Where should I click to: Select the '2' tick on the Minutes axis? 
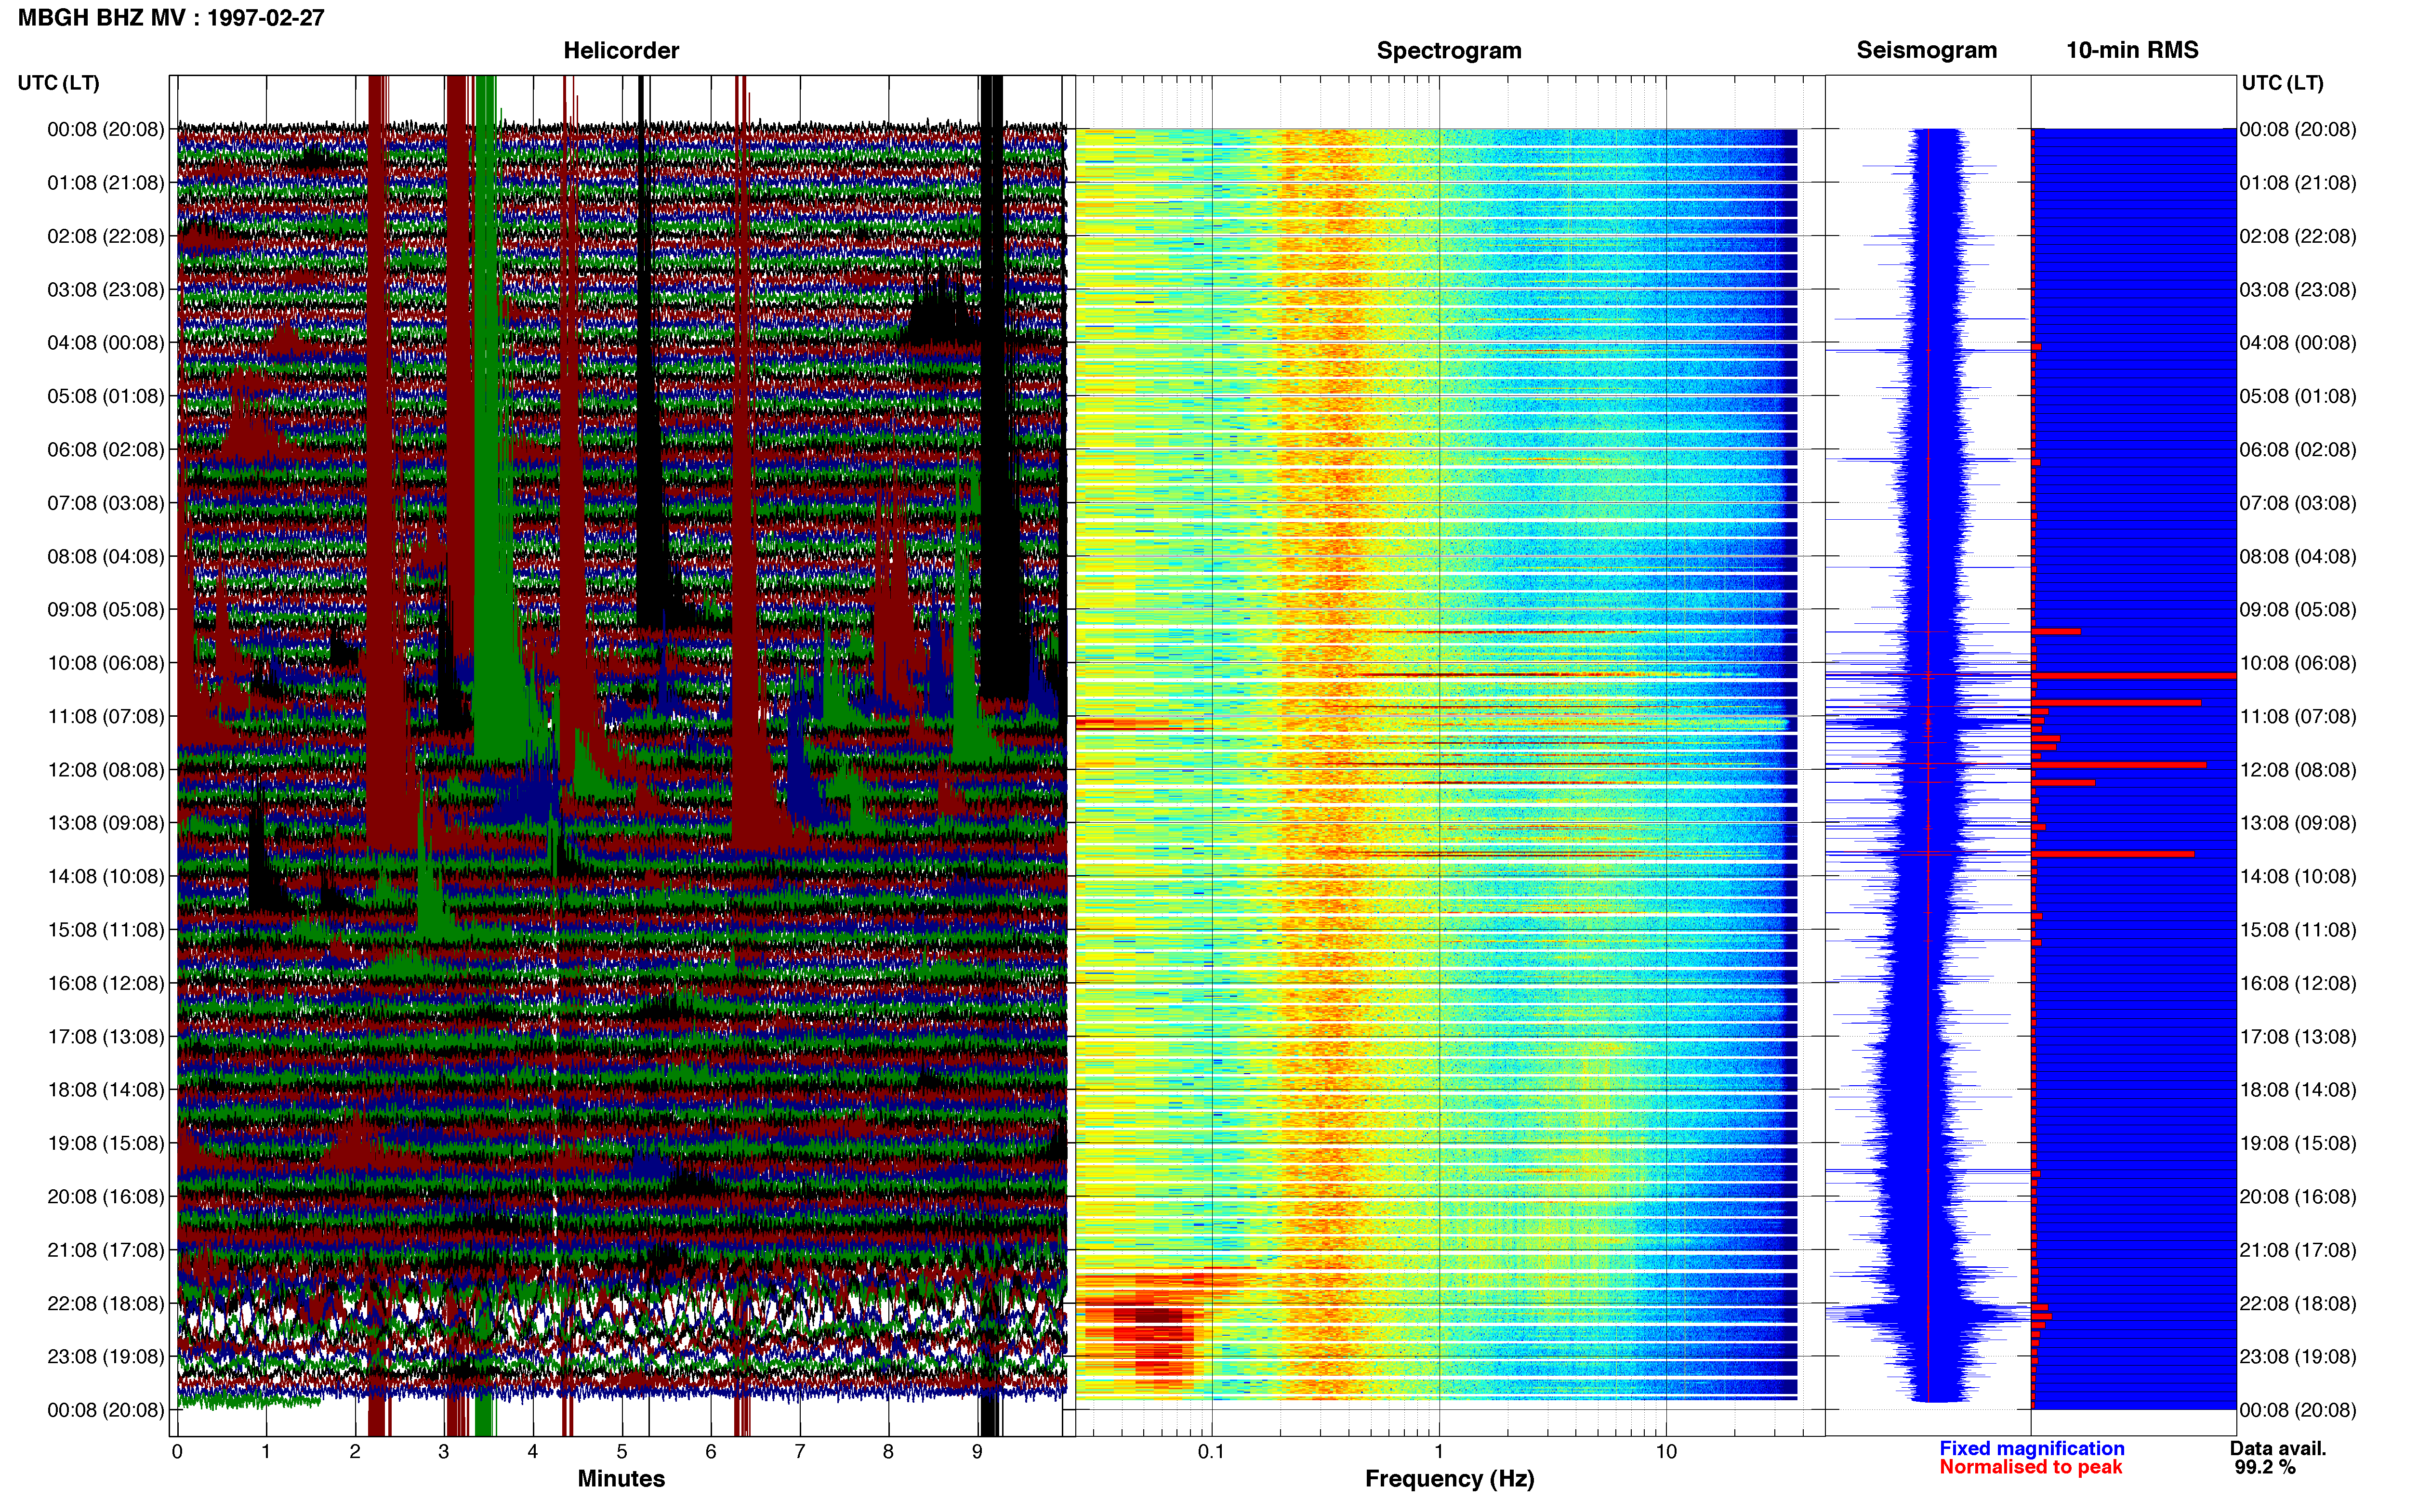coord(355,1452)
